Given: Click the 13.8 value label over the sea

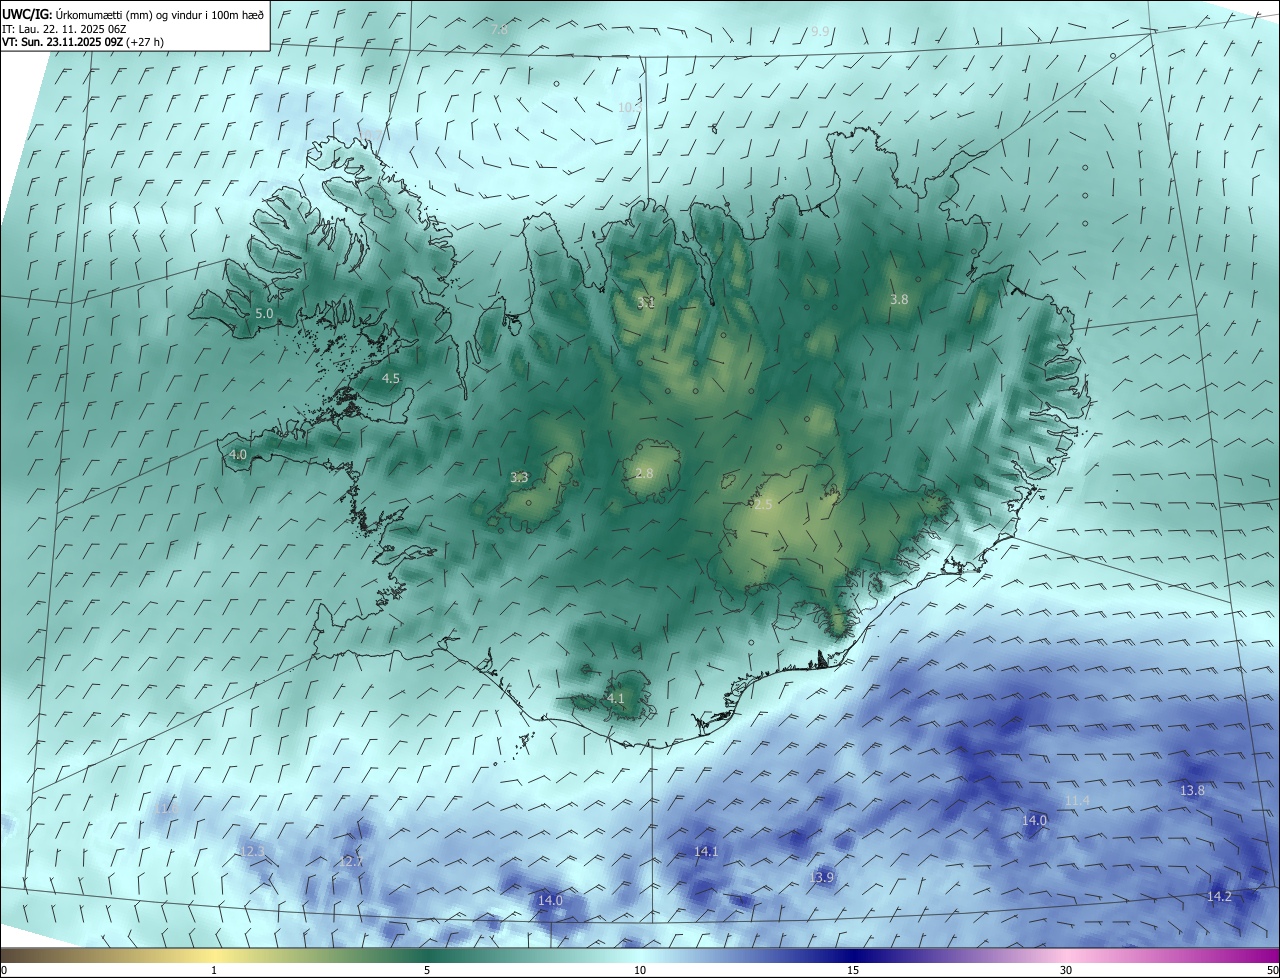Looking at the screenshot, I should [1192, 791].
